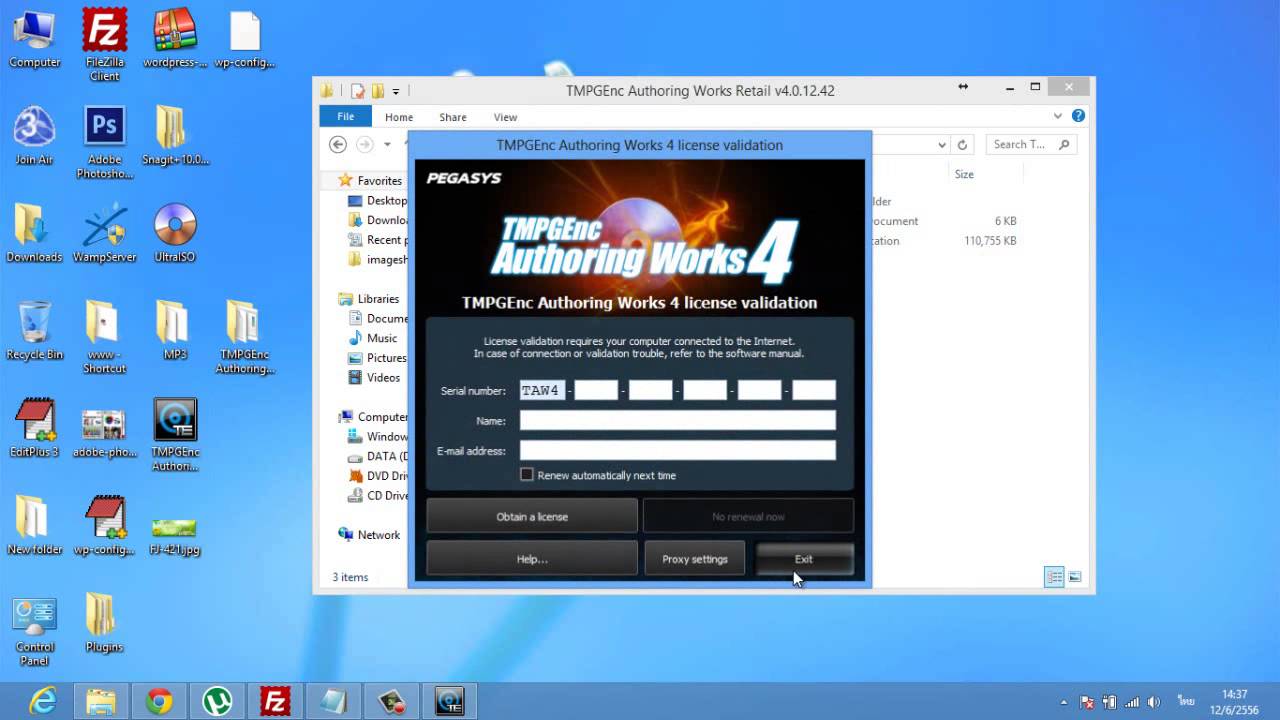Open the Downloads desktop folder
This screenshot has height=720, width=1280.
point(34,233)
